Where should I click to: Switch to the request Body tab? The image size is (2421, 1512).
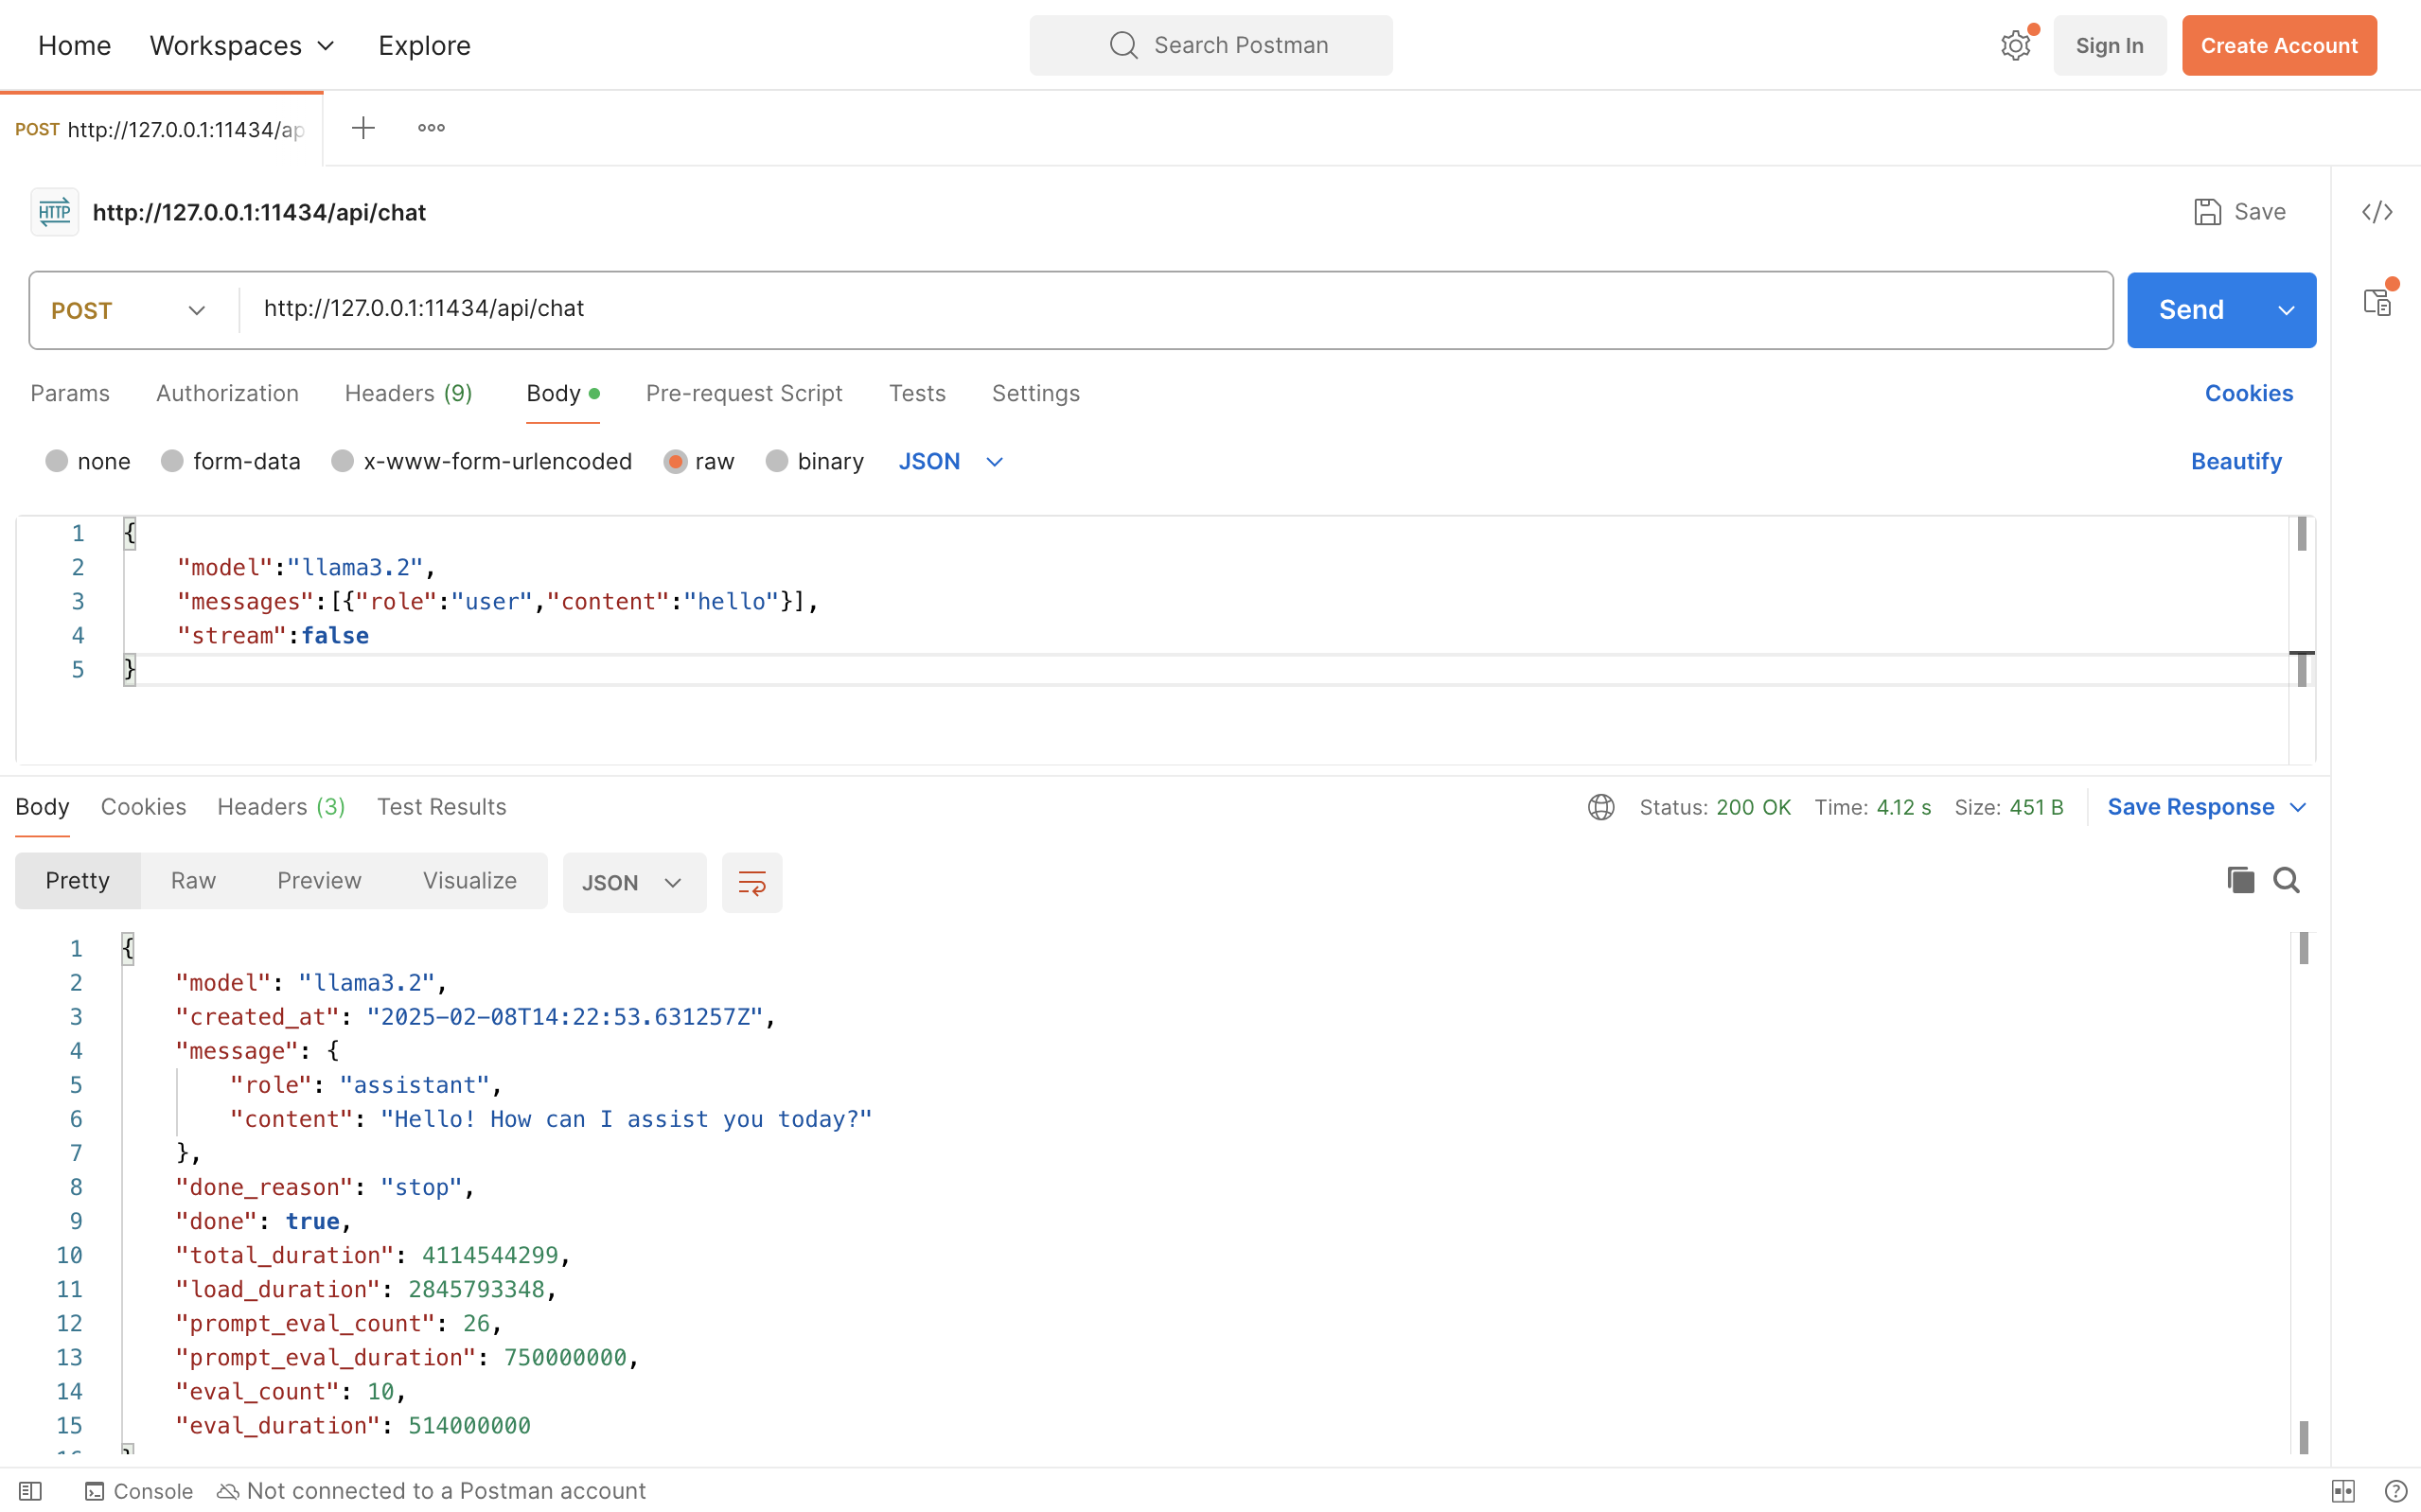(563, 393)
